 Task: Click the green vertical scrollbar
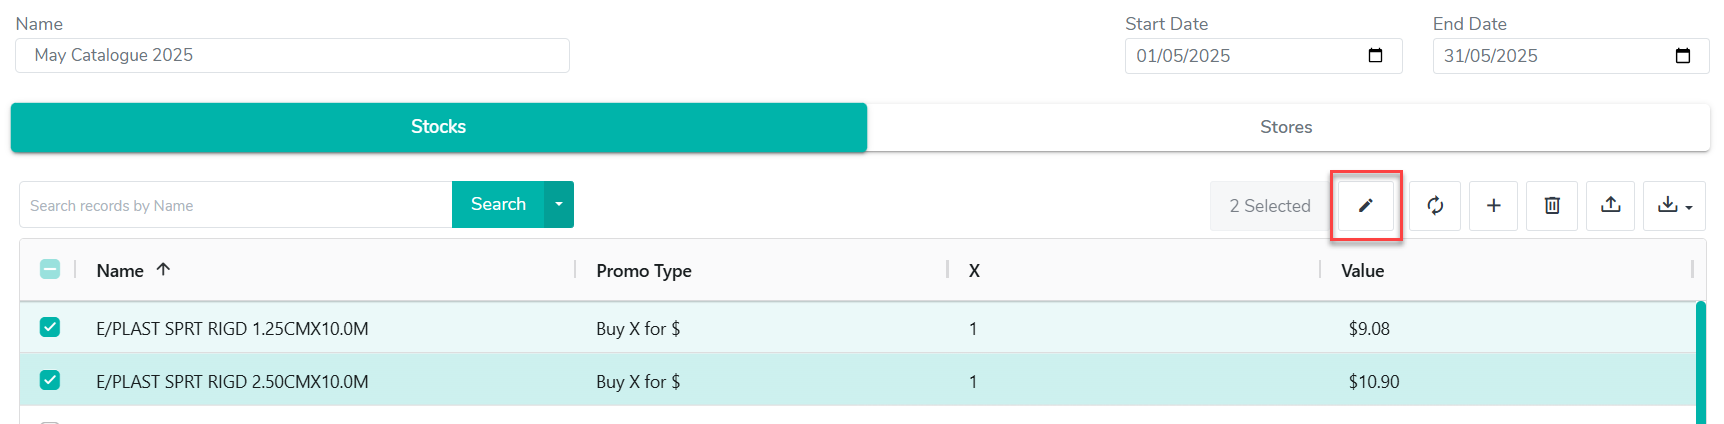coord(1701,362)
